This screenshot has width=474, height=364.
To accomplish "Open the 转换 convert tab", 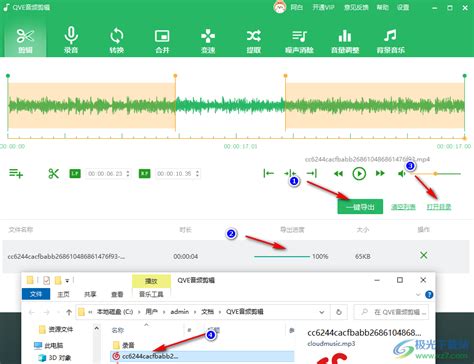I will tap(116, 40).
